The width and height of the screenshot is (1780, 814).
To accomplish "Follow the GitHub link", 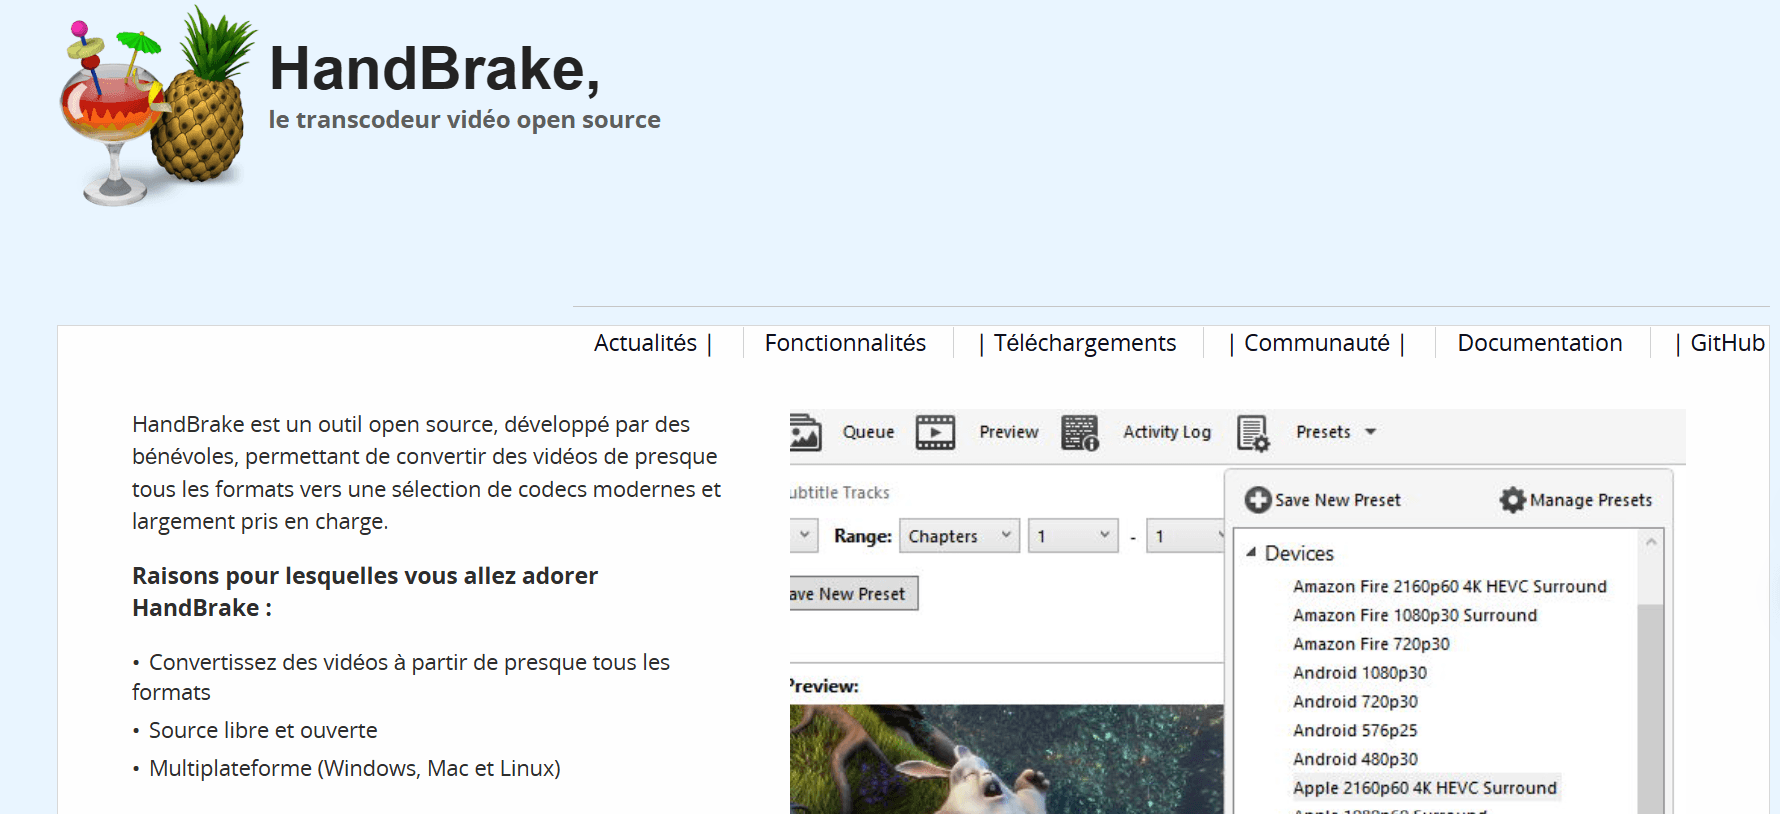I will (1728, 343).
